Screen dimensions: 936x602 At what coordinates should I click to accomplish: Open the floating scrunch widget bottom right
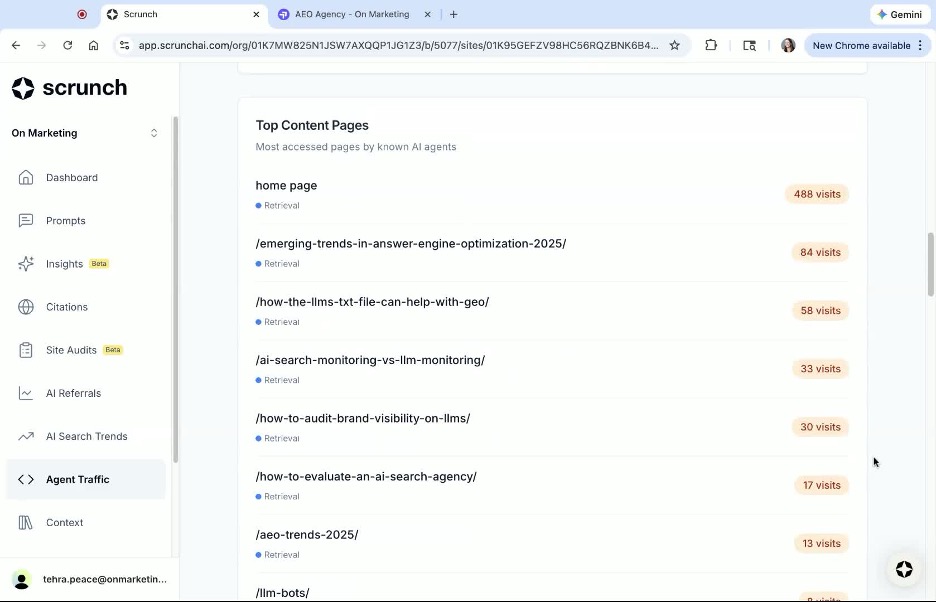point(903,570)
